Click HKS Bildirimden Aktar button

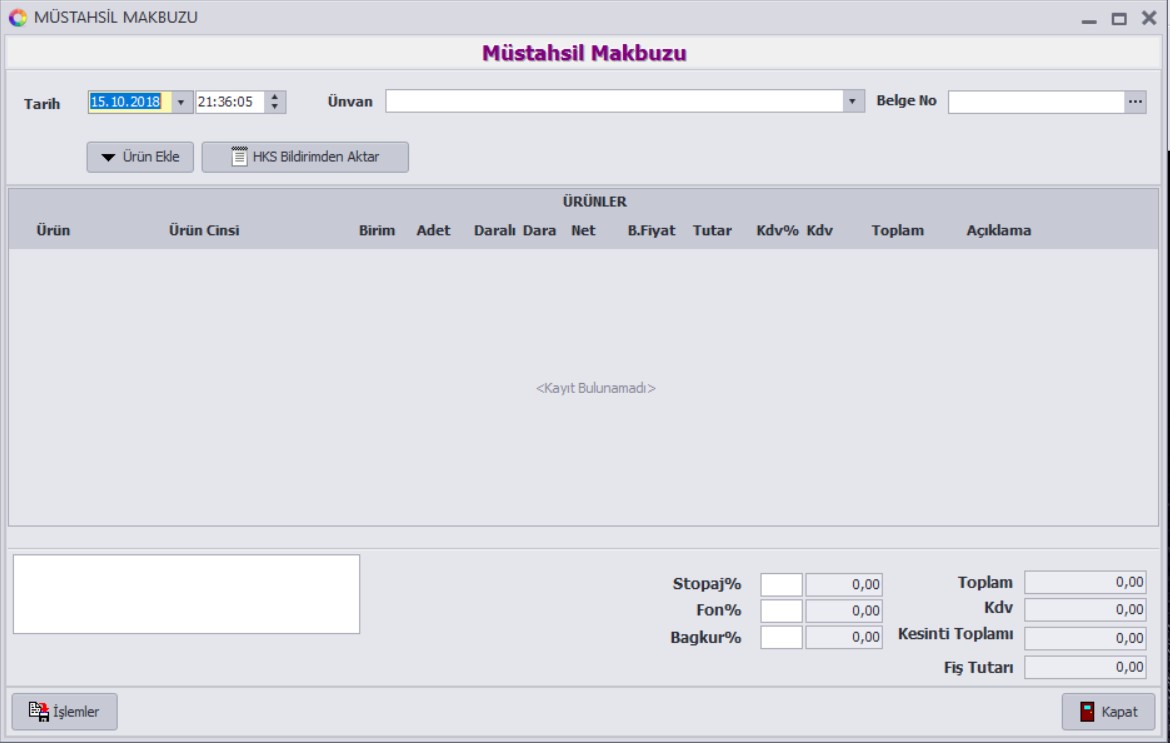point(305,157)
